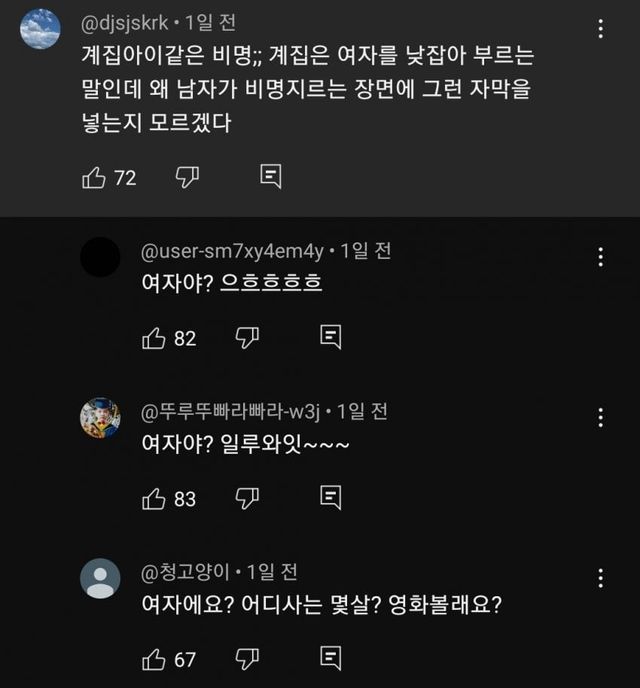Like the reply from @청고양이
Image resolution: width=640 pixels, height=688 pixels.
[153, 659]
